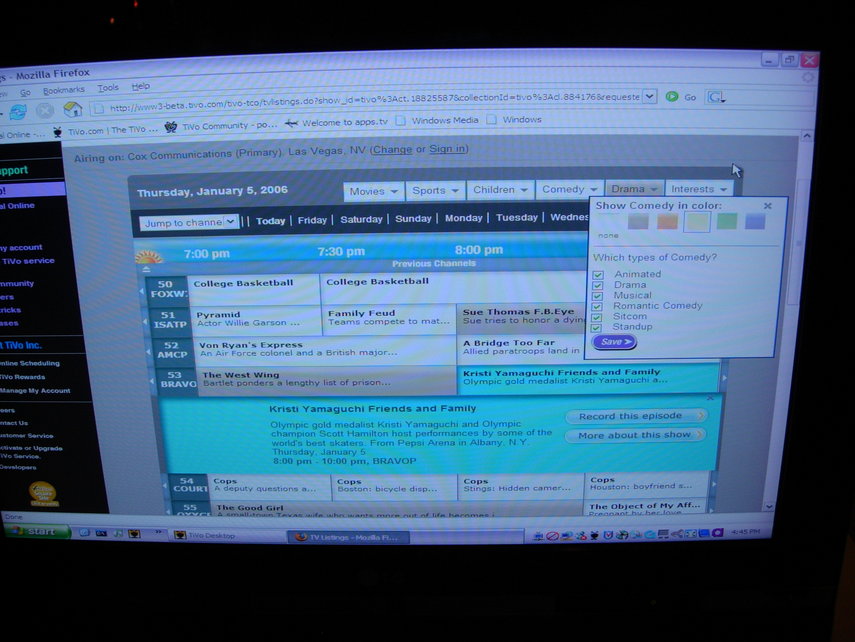This screenshot has height=642, width=855.
Task: Switch to TV Listings Firefox taskbar item
Action: point(348,537)
